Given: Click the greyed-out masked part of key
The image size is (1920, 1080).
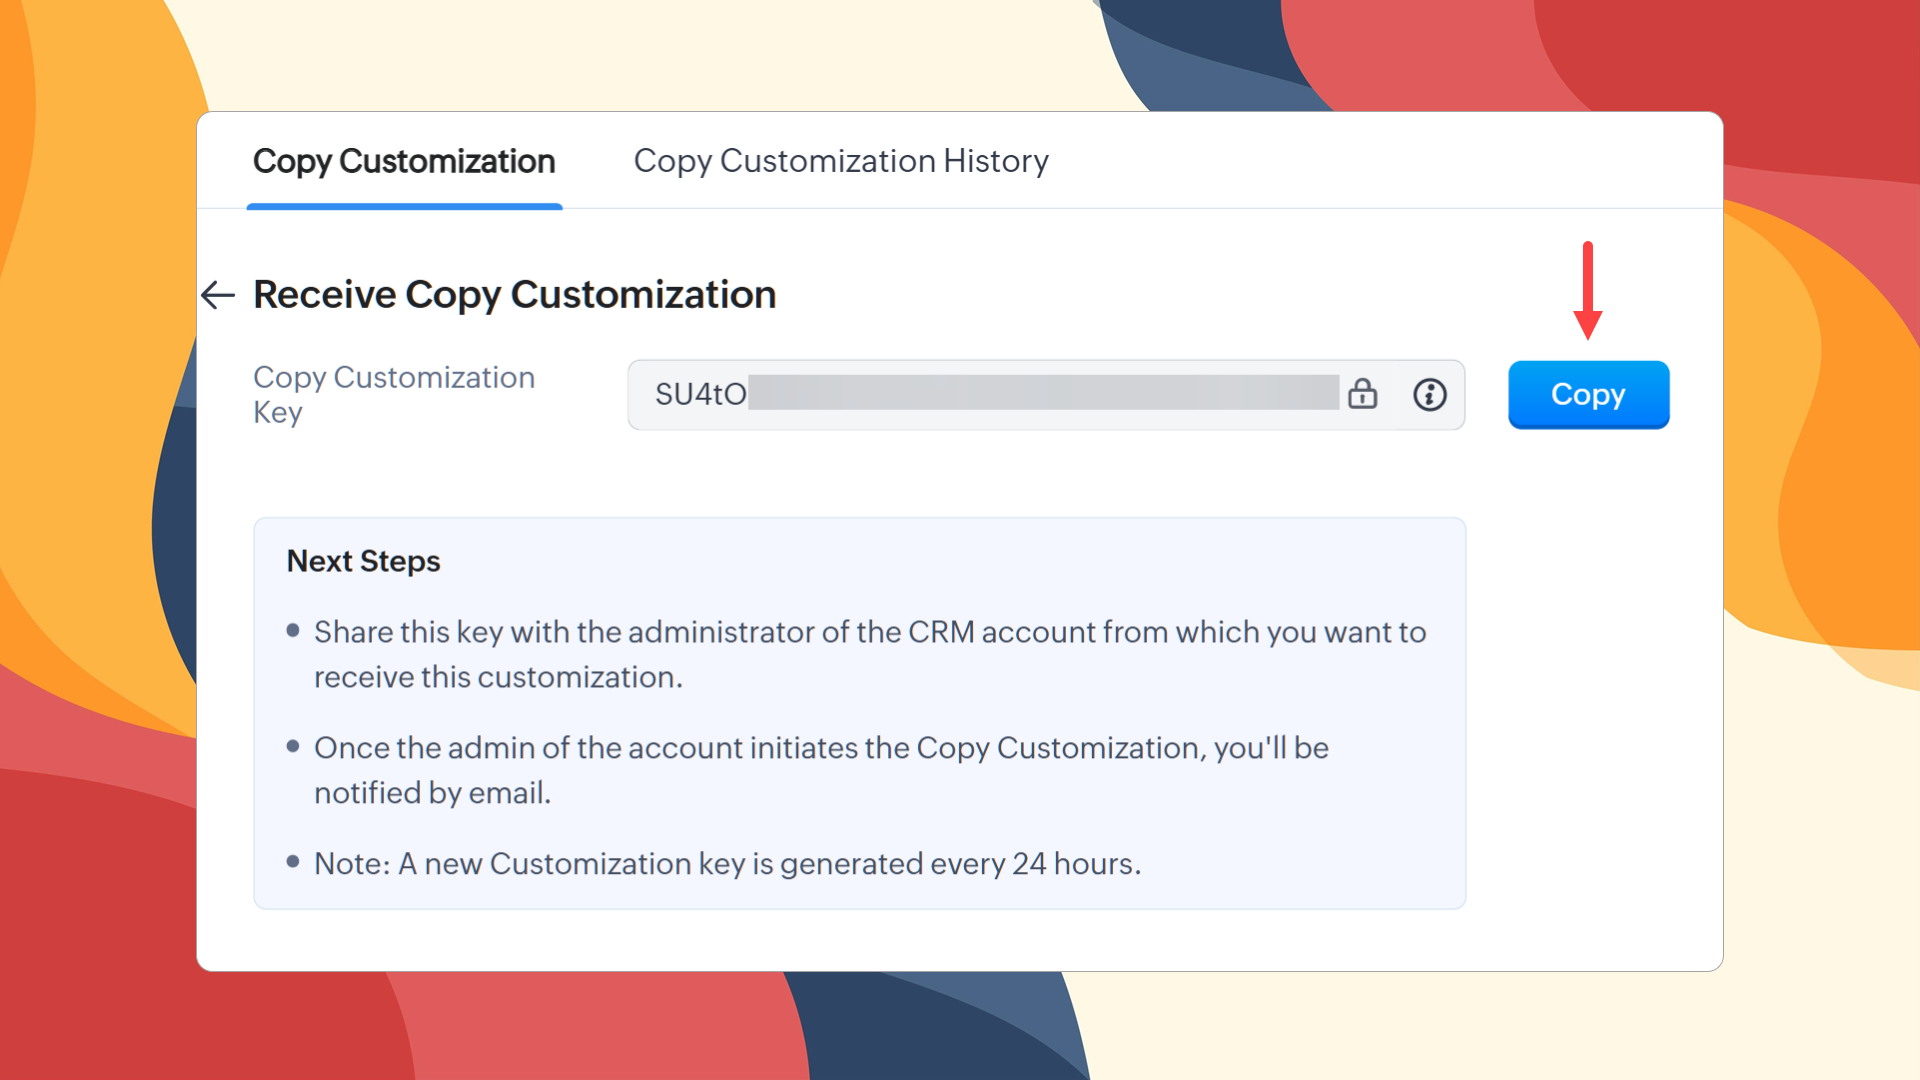Looking at the screenshot, I should pos(1043,393).
